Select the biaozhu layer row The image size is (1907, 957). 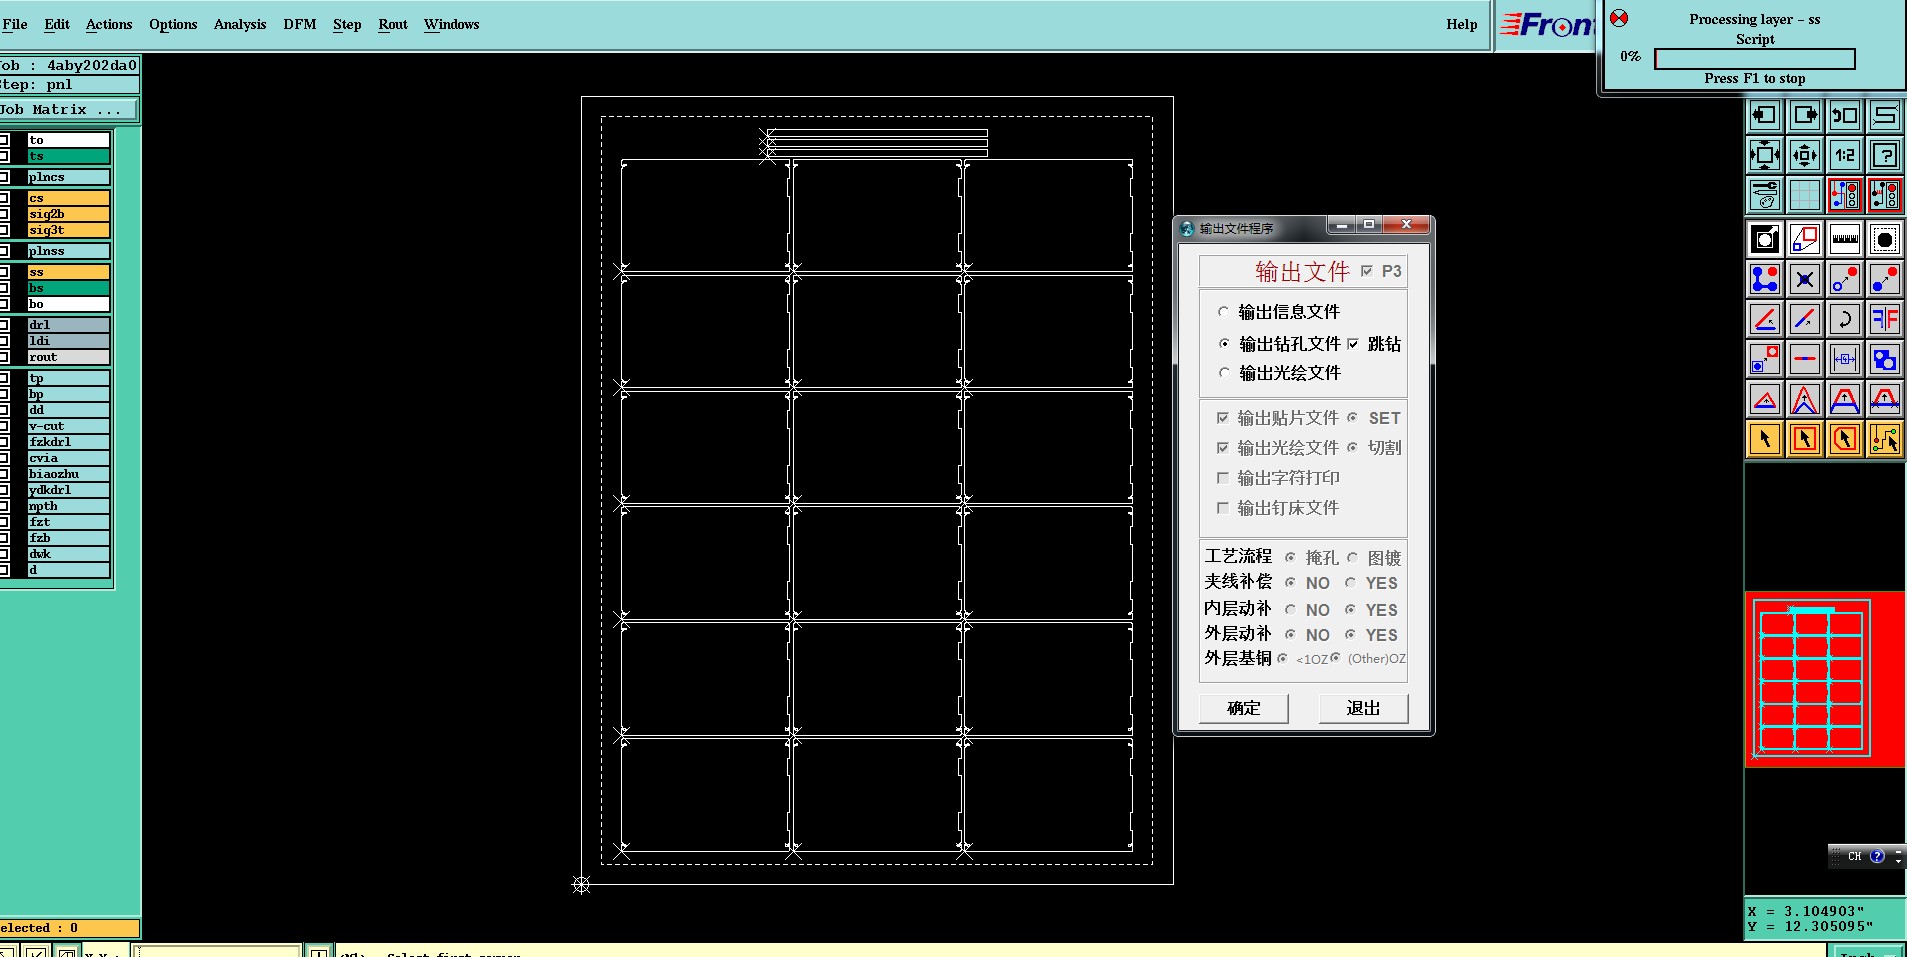point(68,474)
